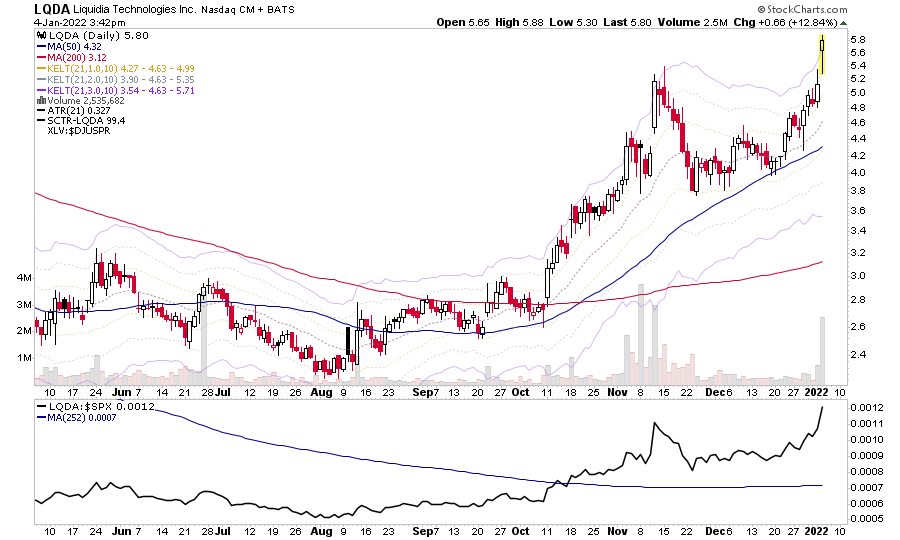Screen dimensions: 900x540
Task: Click the candlestick icon beside LQDA (Daily)
Action: pos(42,35)
